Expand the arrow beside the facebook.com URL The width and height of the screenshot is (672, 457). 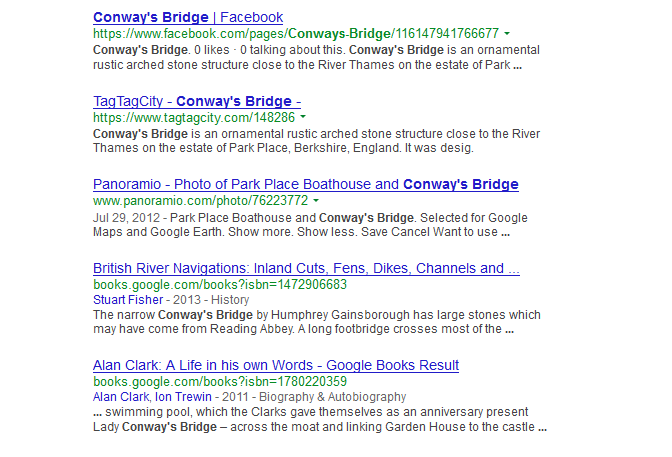tap(507, 33)
